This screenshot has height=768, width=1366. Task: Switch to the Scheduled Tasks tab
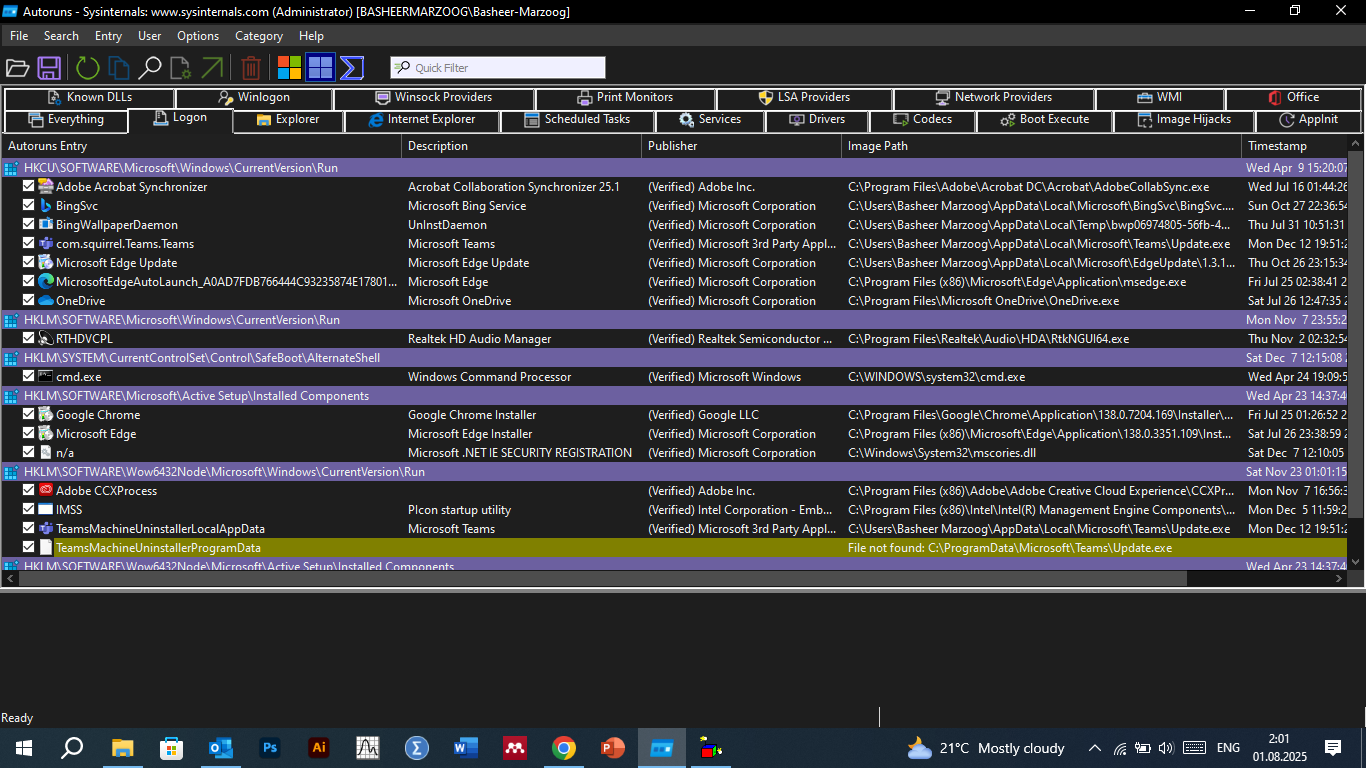click(x=577, y=120)
